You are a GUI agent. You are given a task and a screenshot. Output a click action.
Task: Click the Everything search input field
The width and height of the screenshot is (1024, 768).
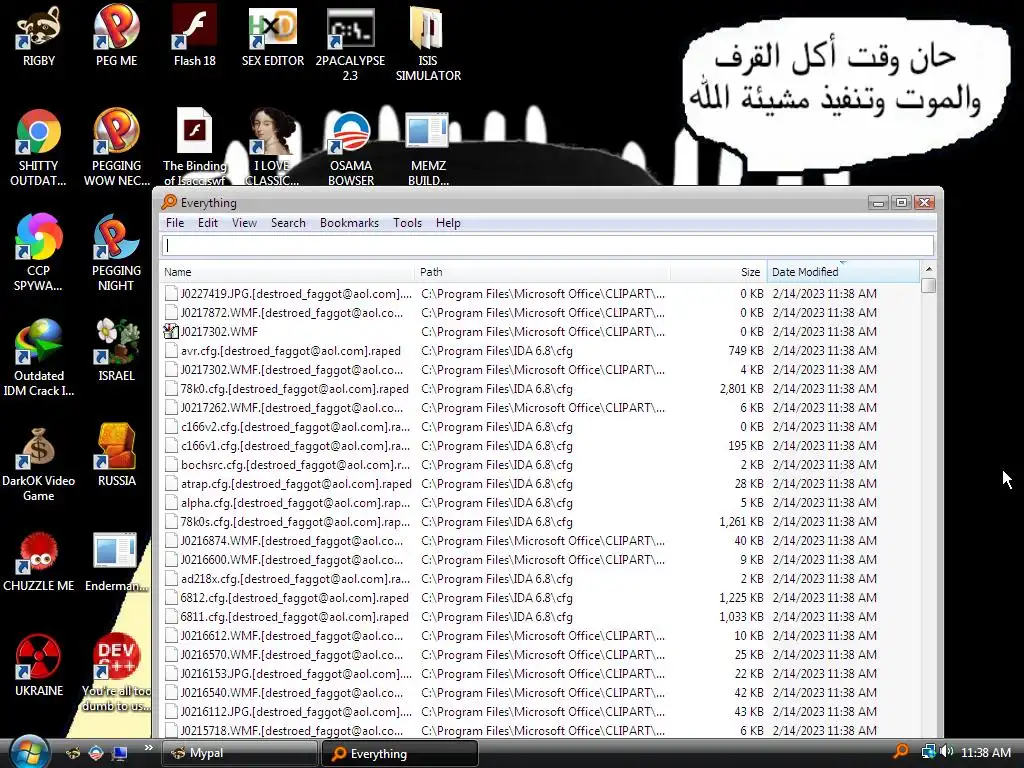pos(547,246)
